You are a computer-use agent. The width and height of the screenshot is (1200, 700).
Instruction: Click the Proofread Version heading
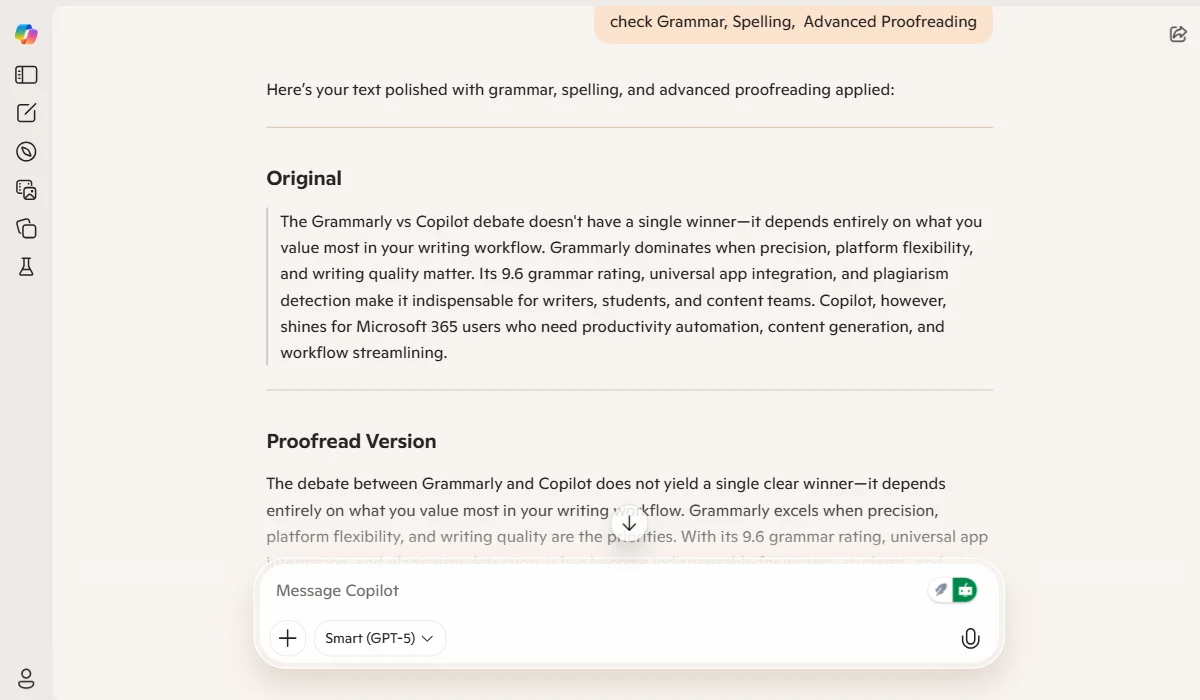(351, 442)
